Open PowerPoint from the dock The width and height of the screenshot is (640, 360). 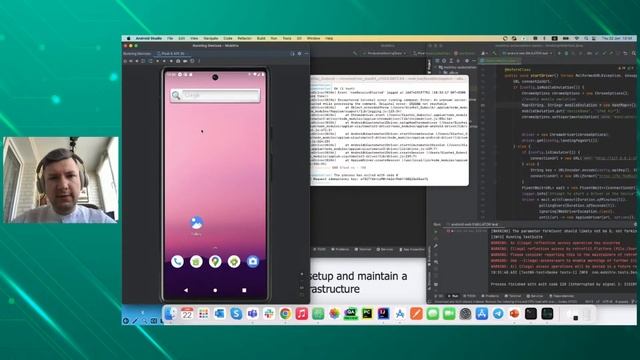pos(514,313)
